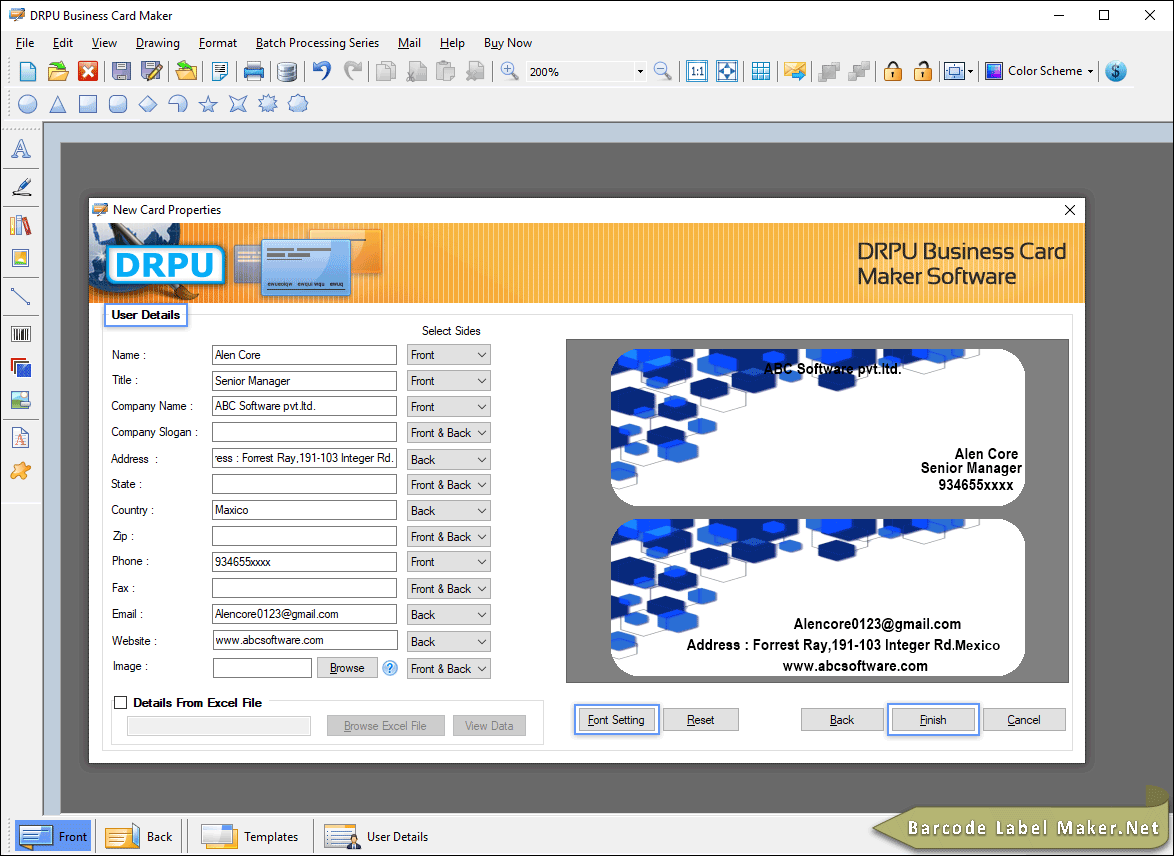Switch to the Templates tab at bottom
Viewport: 1174px width, 856px height.
[250, 837]
